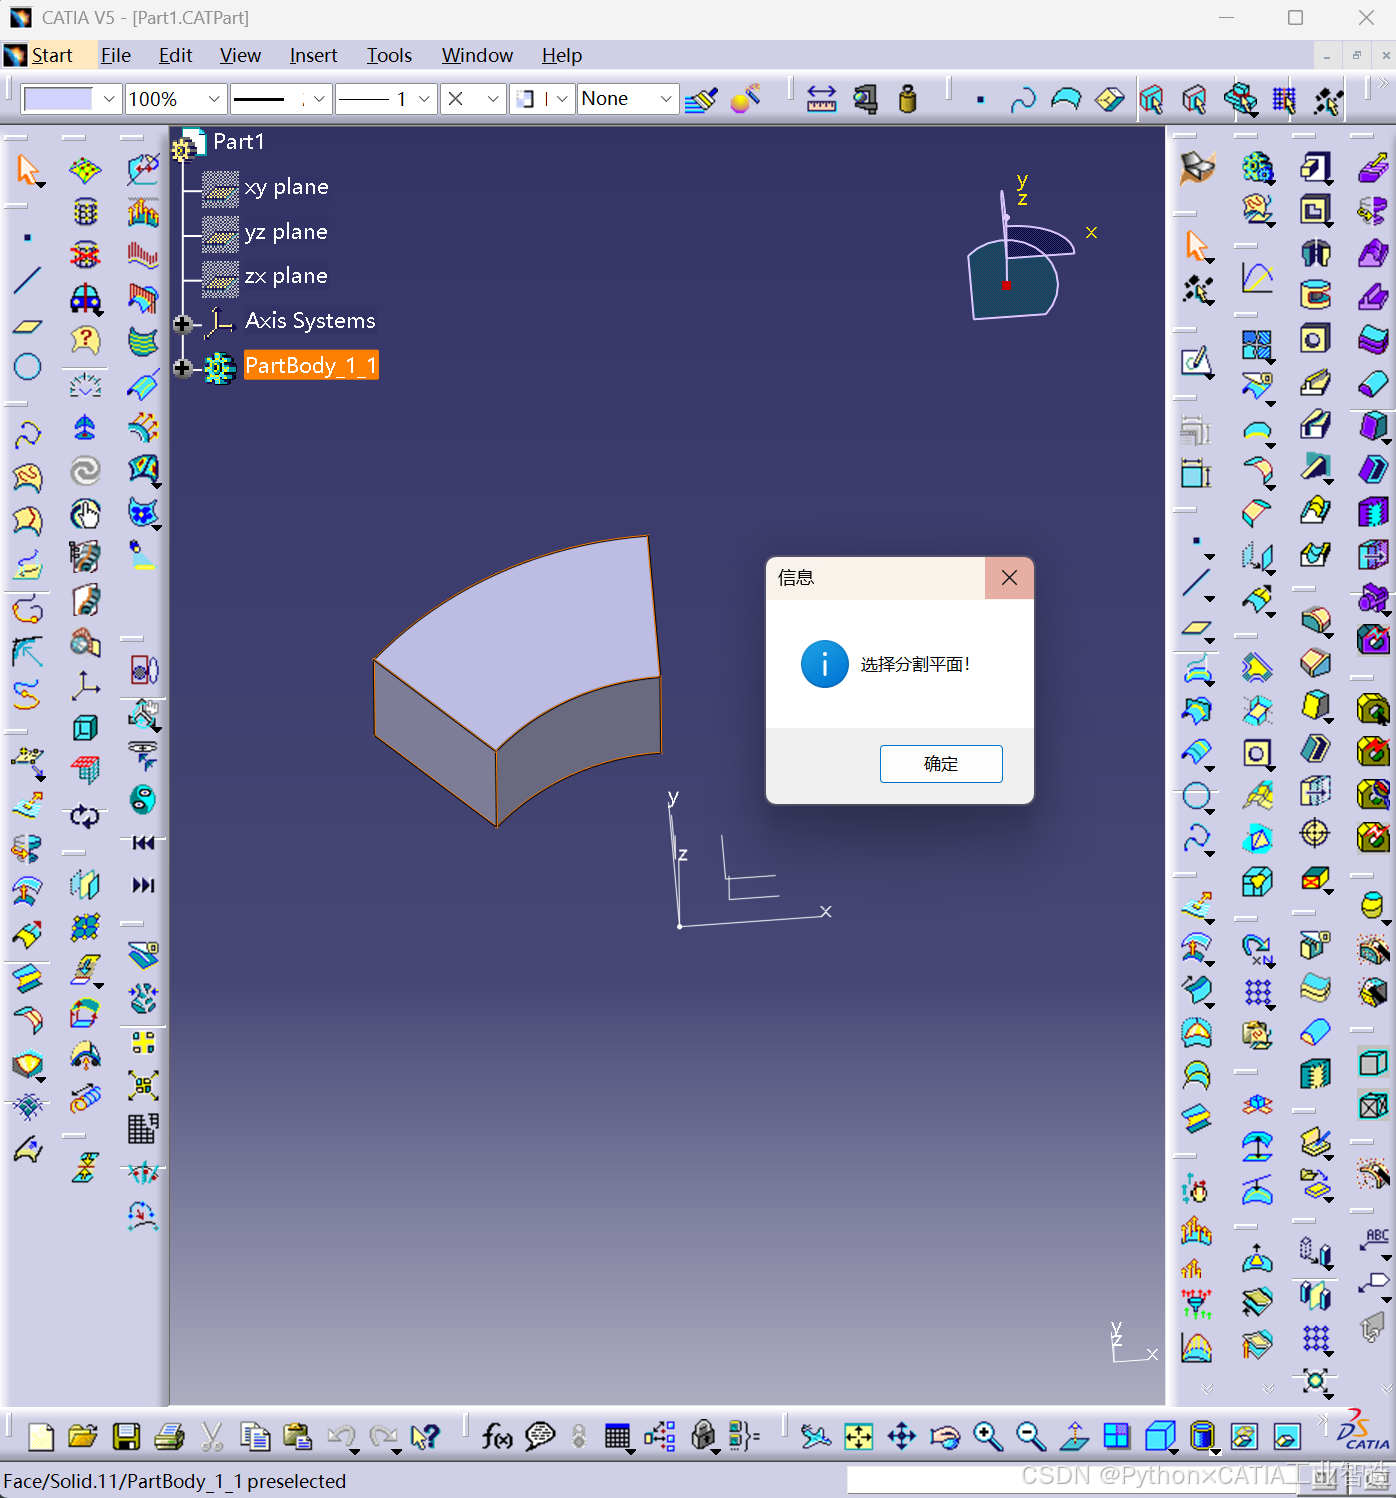Expand the Axis Systems tree node

(x=182, y=323)
